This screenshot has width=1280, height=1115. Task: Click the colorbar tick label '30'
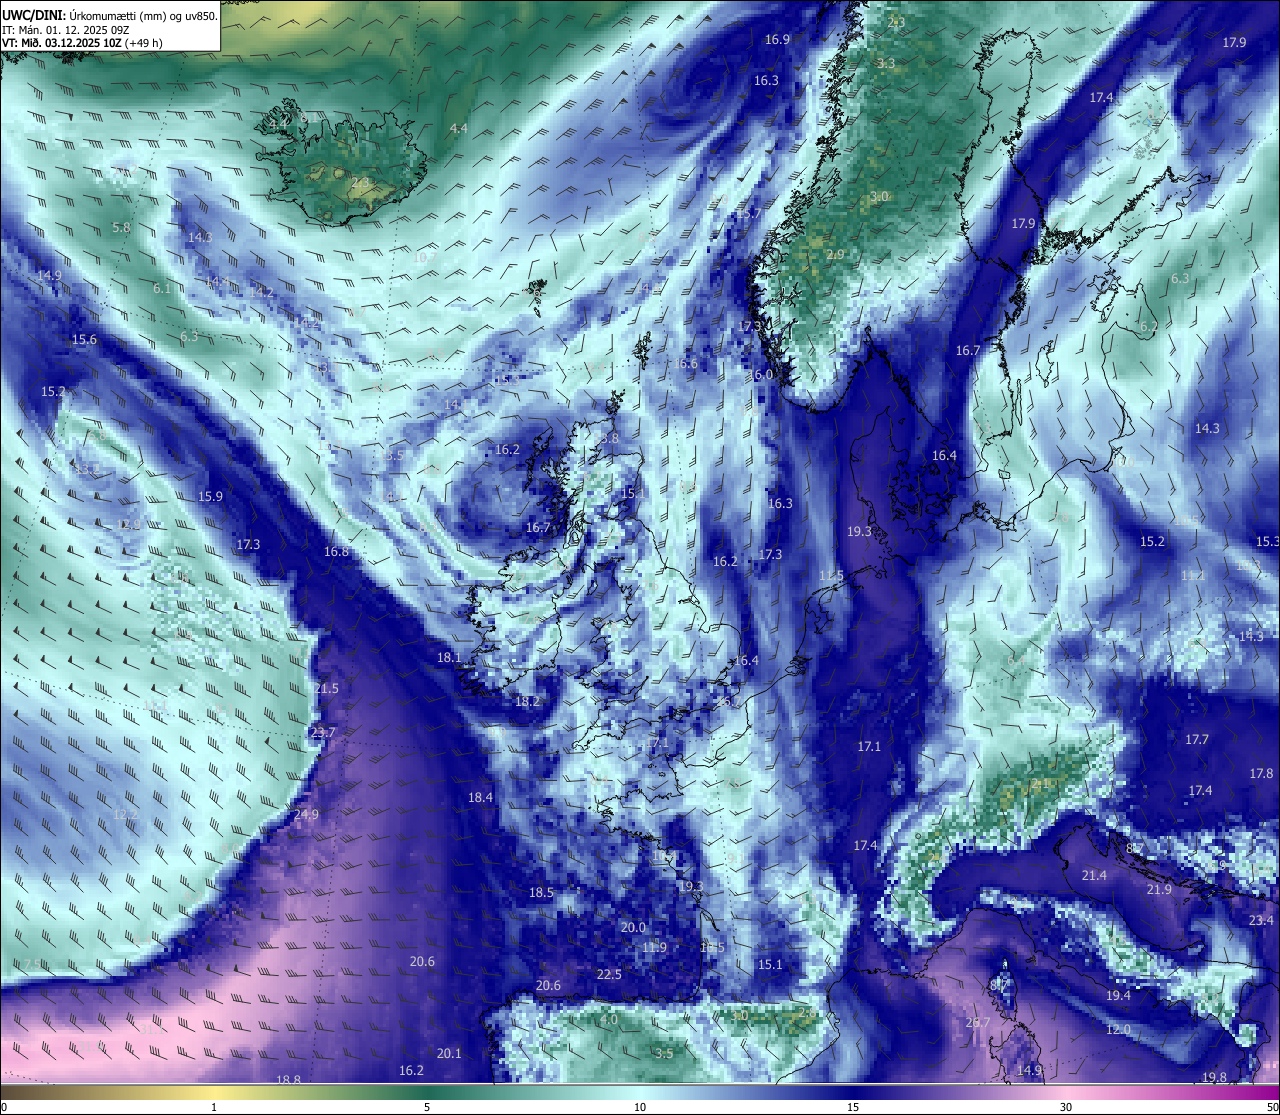(x=1066, y=1107)
